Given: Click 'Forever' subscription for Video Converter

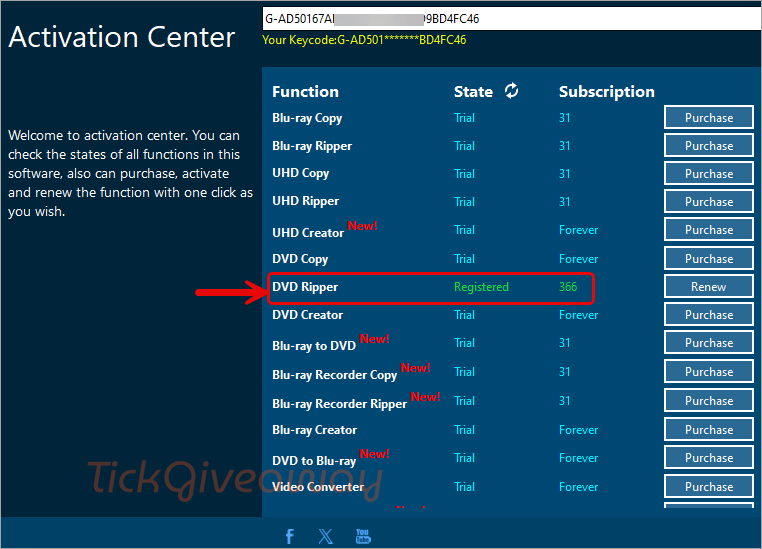Looking at the screenshot, I should [578, 486].
